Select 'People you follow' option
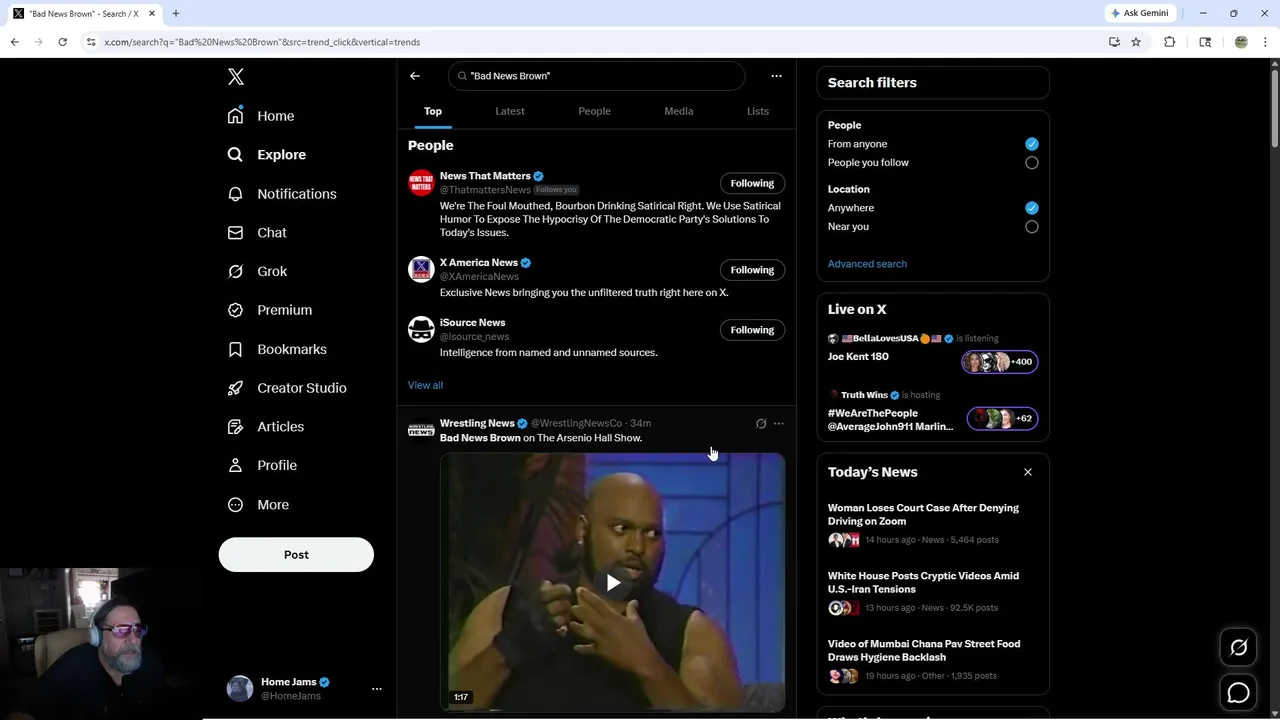 click(1032, 163)
